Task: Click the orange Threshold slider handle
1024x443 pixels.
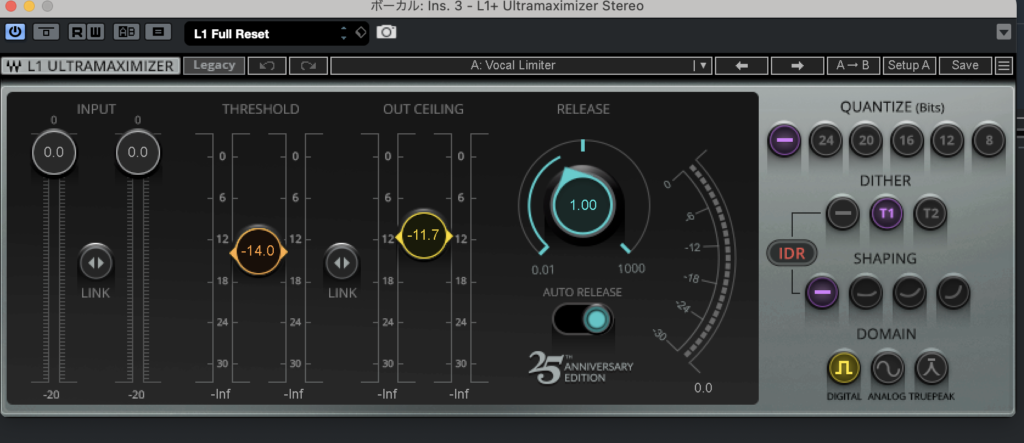Action: click(258, 251)
